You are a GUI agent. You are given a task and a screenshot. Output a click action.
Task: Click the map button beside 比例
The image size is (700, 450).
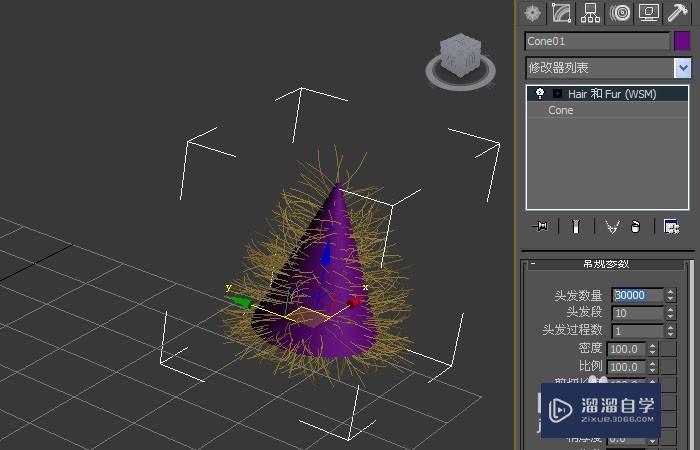click(669, 367)
